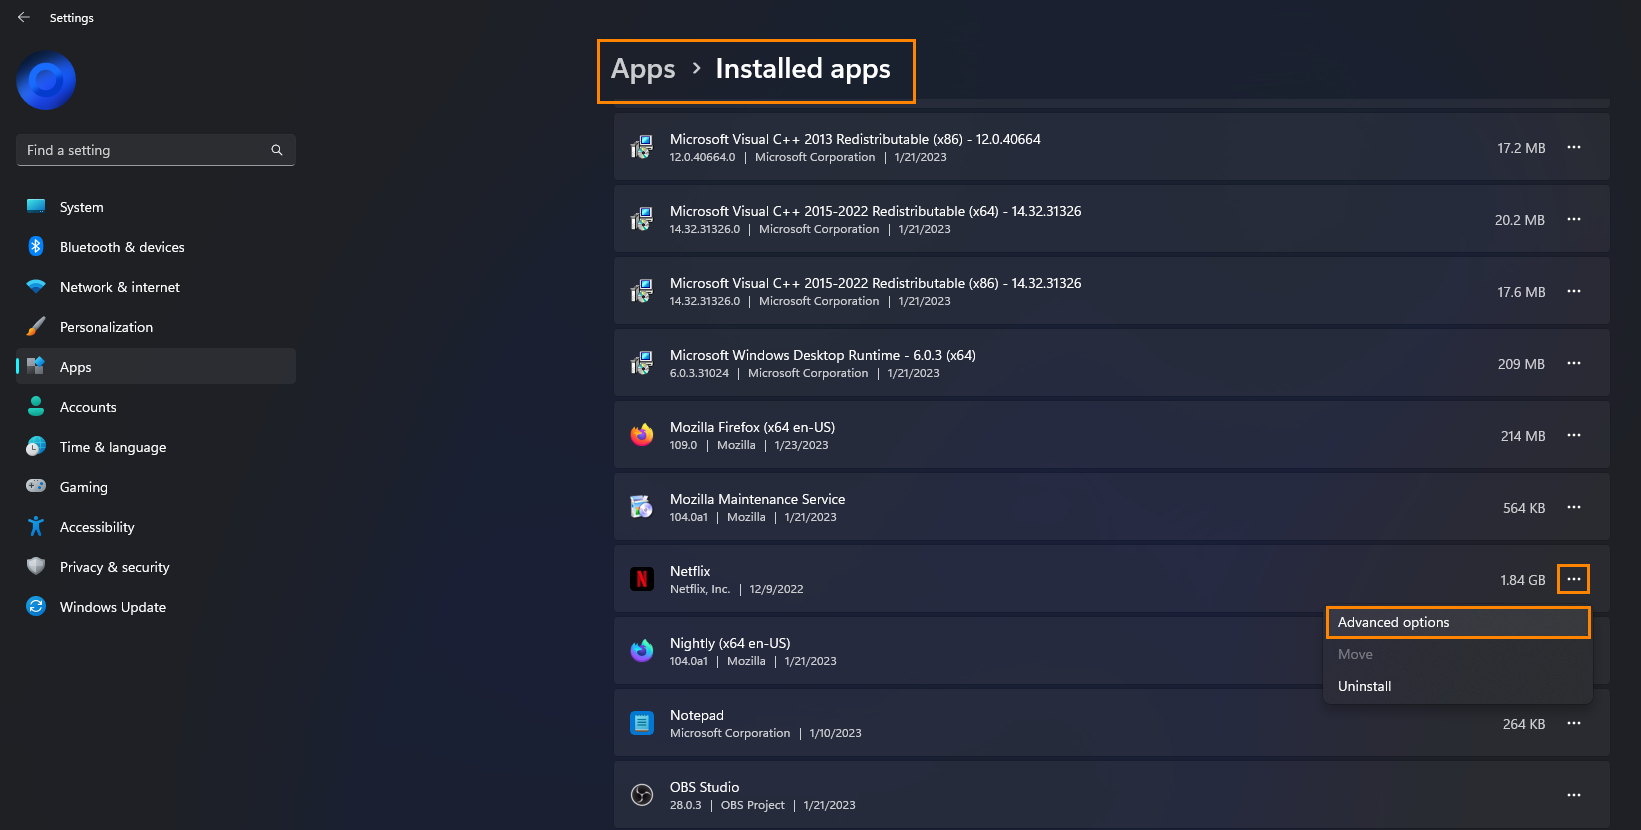
Task: Click the Windows Update refresh icon
Action: tap(36, 606)
